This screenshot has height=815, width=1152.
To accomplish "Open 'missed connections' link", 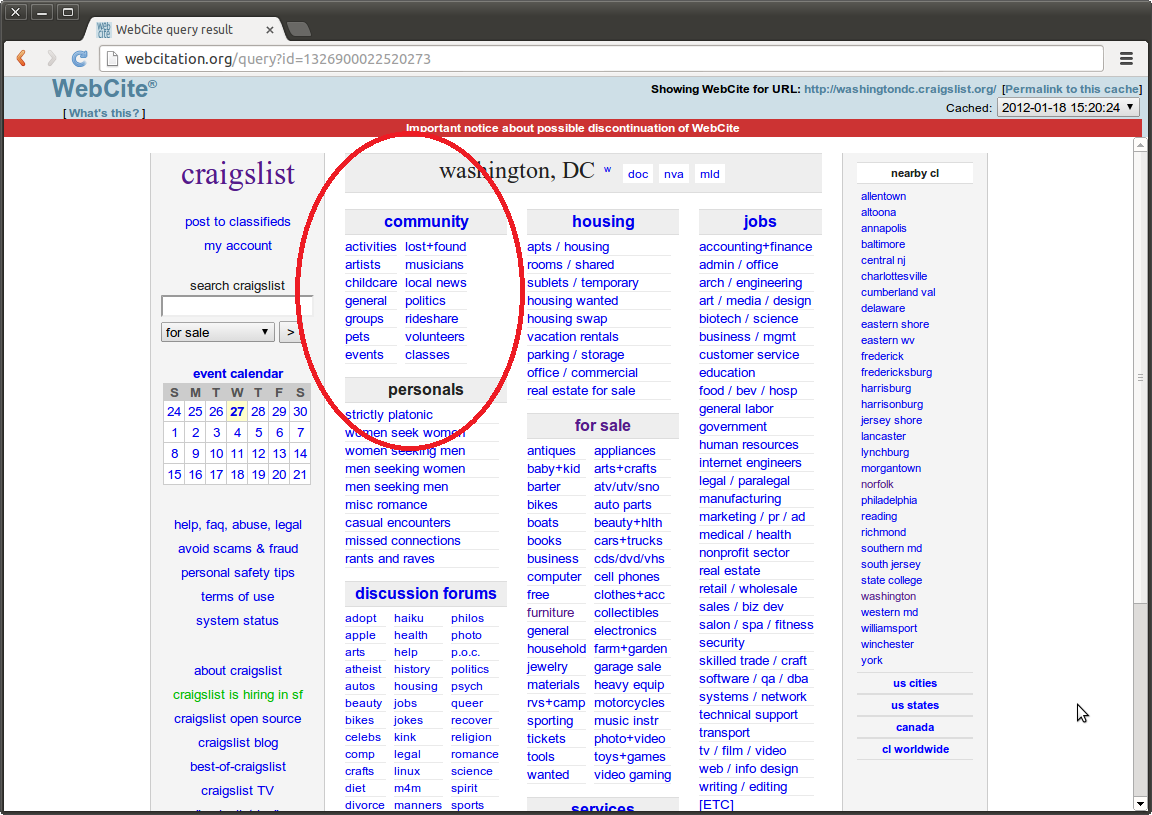I will (x=403, y=540).
